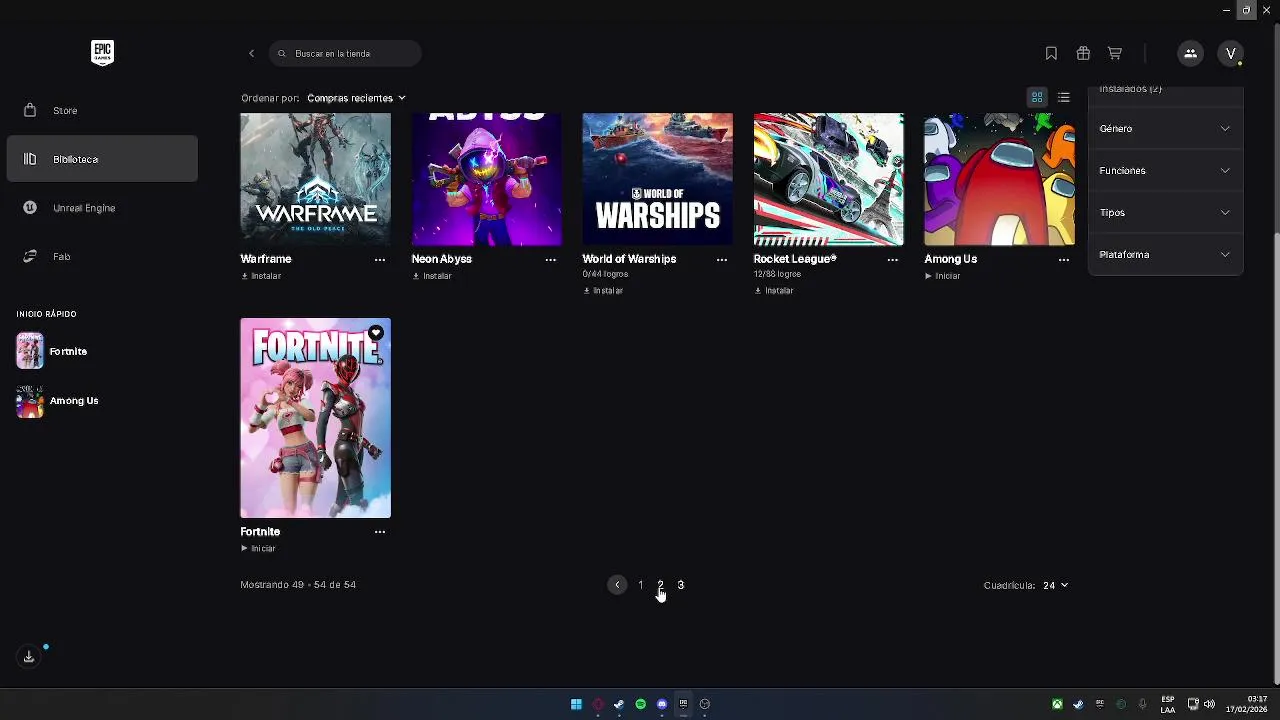Click the Among Us cover art
The height and width of the screenshot is (720, 1280).
point(999,179)
